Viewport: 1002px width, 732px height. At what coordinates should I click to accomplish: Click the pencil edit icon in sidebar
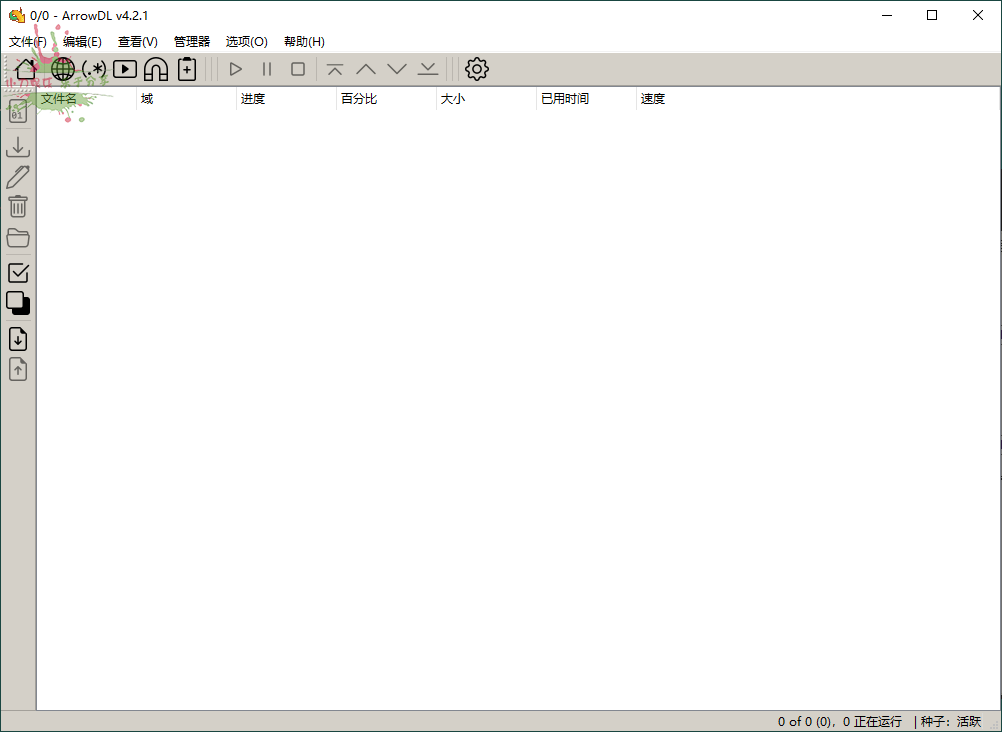(18, 177)
